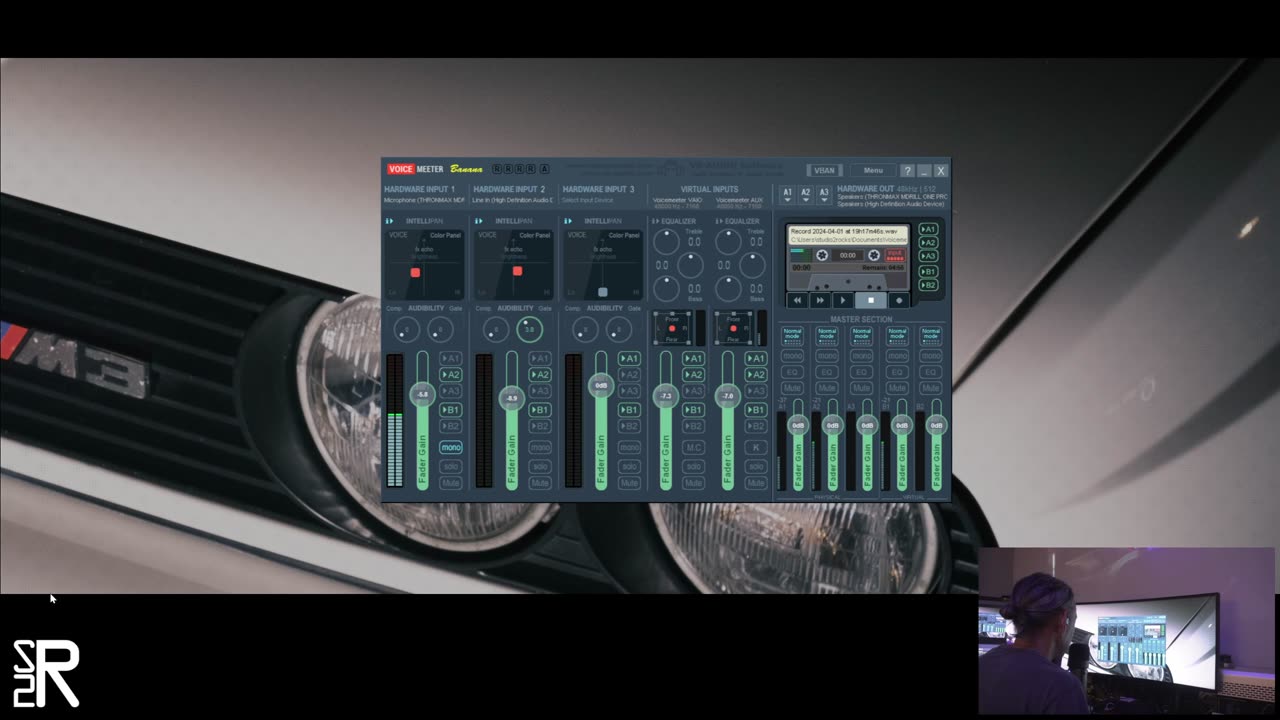Screen dimensions: 1280x720
Task: Start recording with the cassette record button
Action: click(898, 300)
